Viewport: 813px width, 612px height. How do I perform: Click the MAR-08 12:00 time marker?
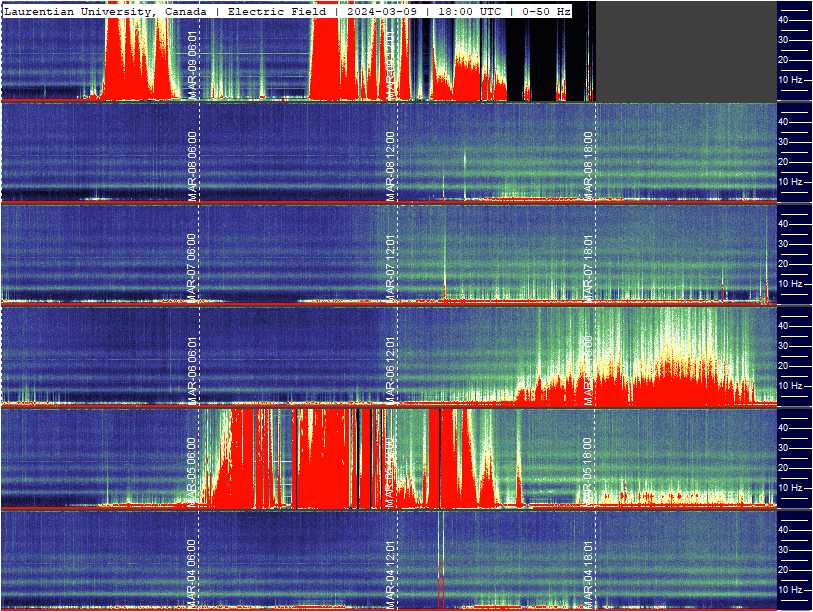click(390, 166)
